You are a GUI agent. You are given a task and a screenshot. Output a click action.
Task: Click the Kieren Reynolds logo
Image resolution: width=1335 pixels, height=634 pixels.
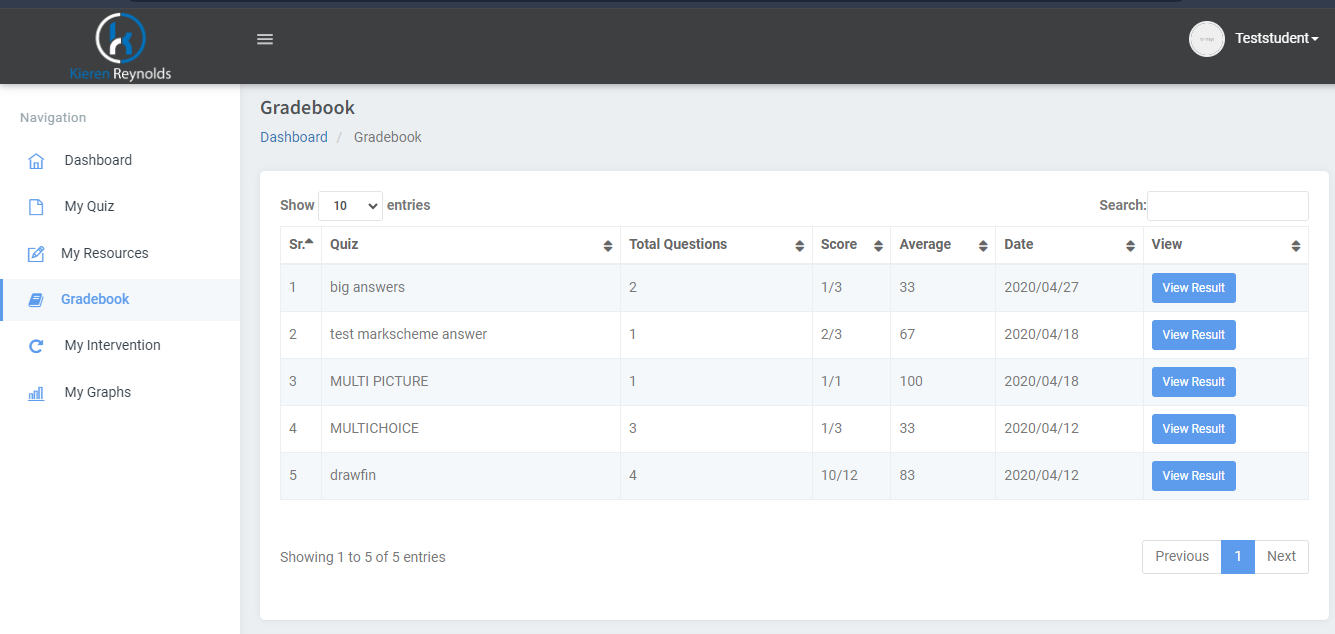120,46
